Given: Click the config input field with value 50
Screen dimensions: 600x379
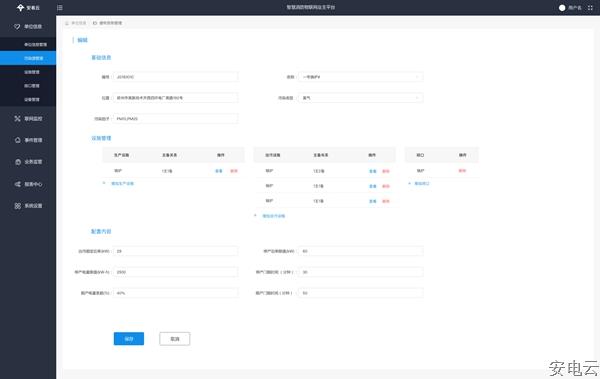Looking at the screenshot, I should pos(360,293).
